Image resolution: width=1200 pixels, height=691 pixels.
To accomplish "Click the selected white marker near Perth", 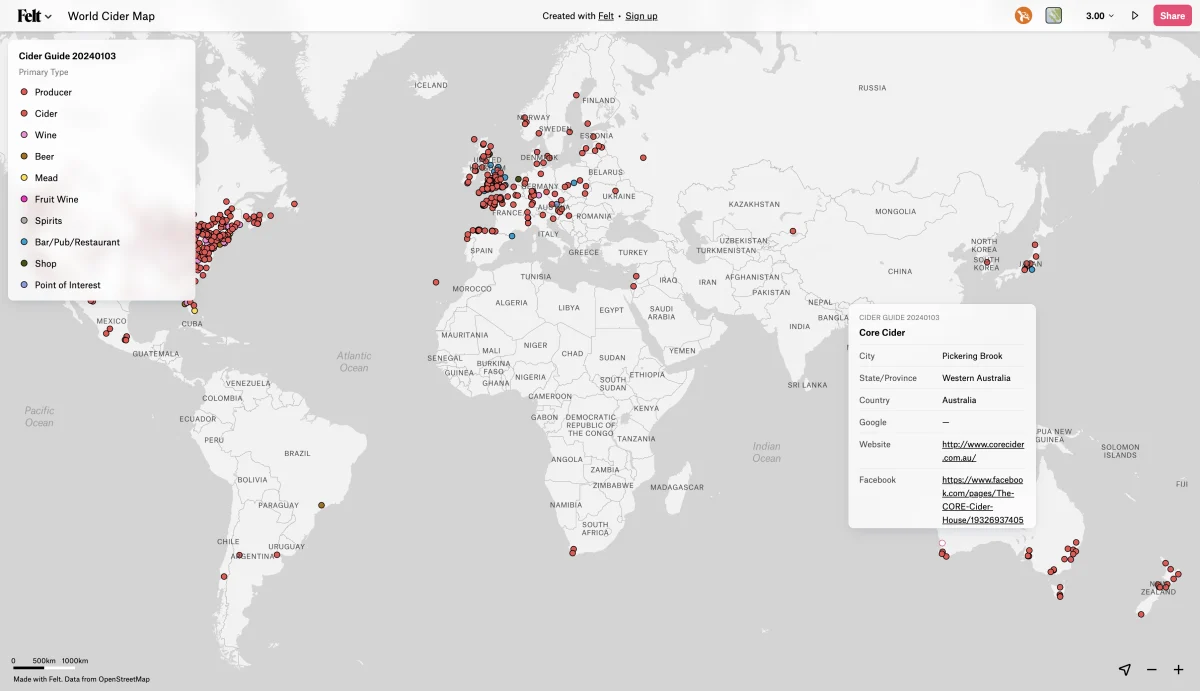I will pos(941,543).
